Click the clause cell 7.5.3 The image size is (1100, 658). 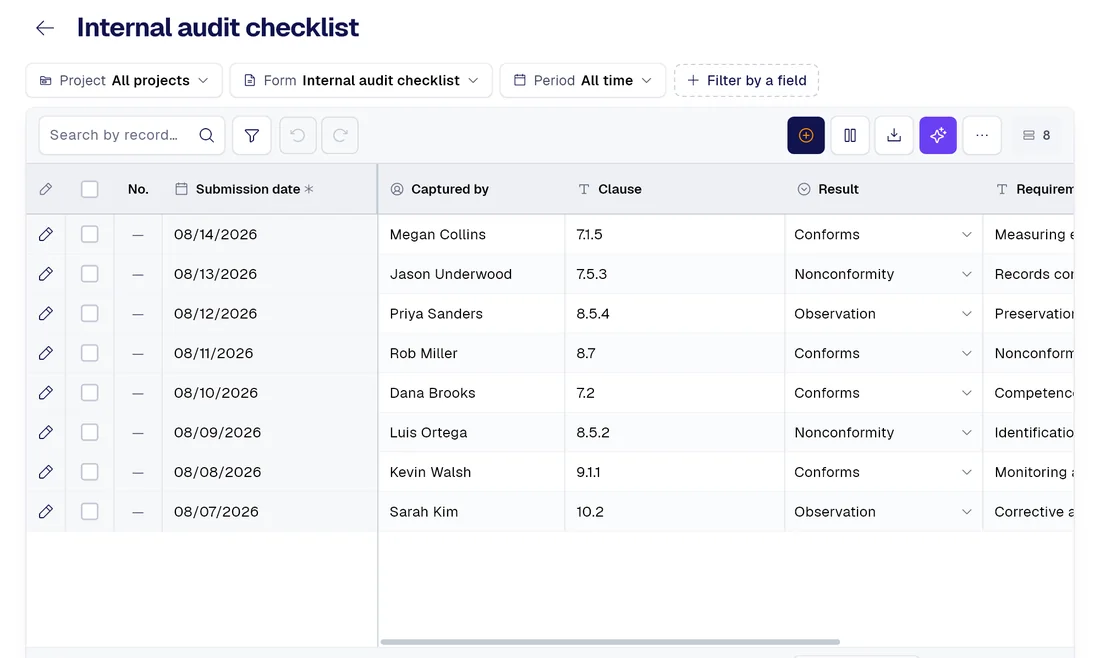(x=675, y=274)
